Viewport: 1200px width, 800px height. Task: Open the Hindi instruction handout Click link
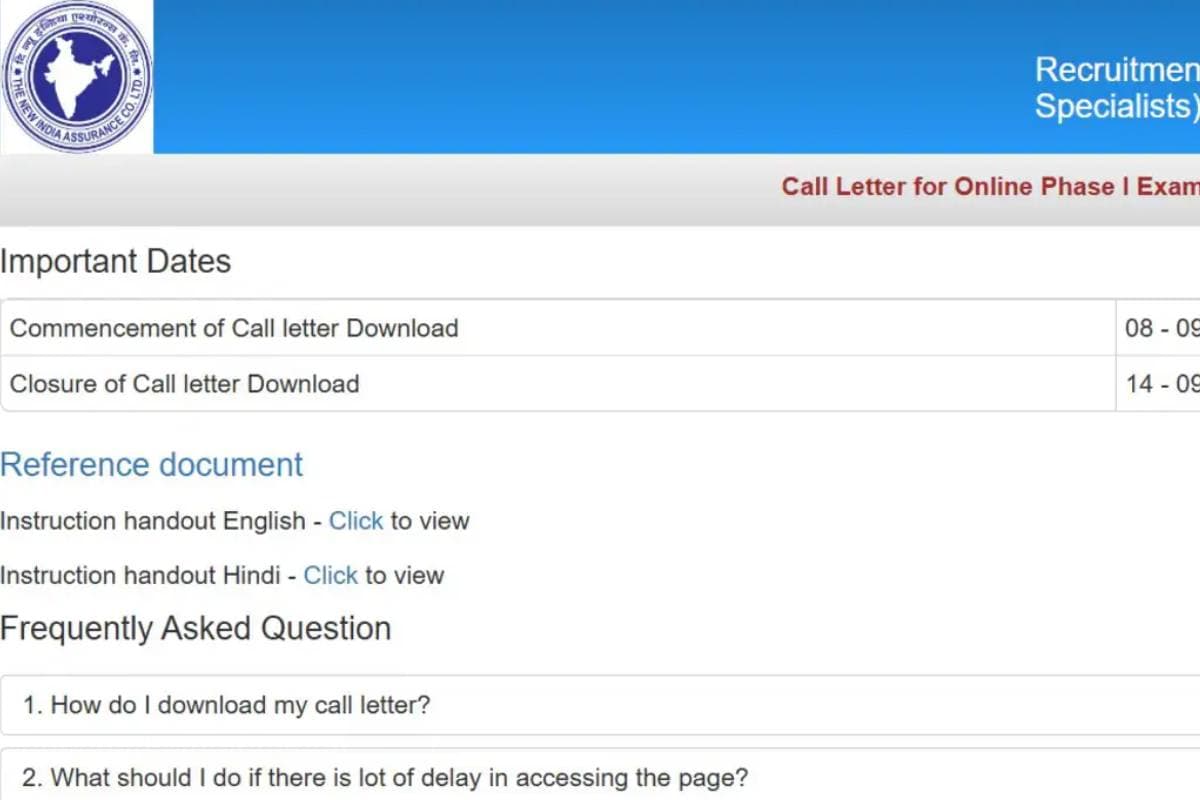point(330,575)
